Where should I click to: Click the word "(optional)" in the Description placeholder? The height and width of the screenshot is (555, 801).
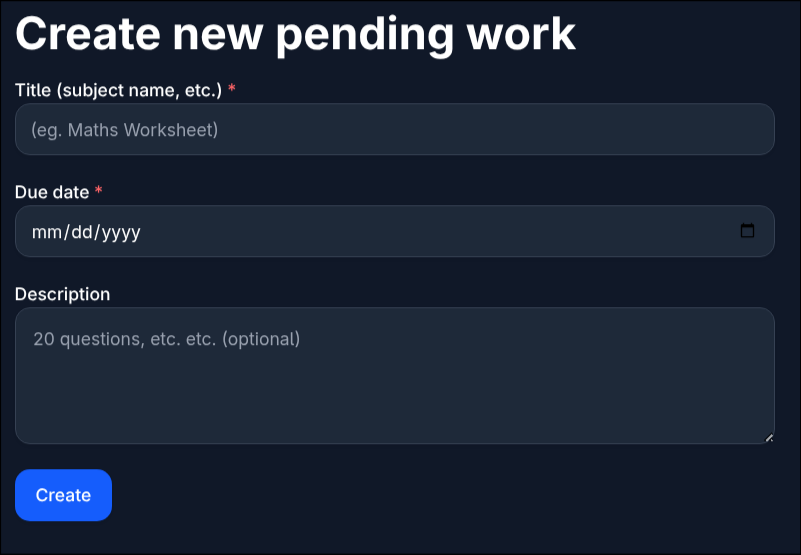(x=261, y=339)
